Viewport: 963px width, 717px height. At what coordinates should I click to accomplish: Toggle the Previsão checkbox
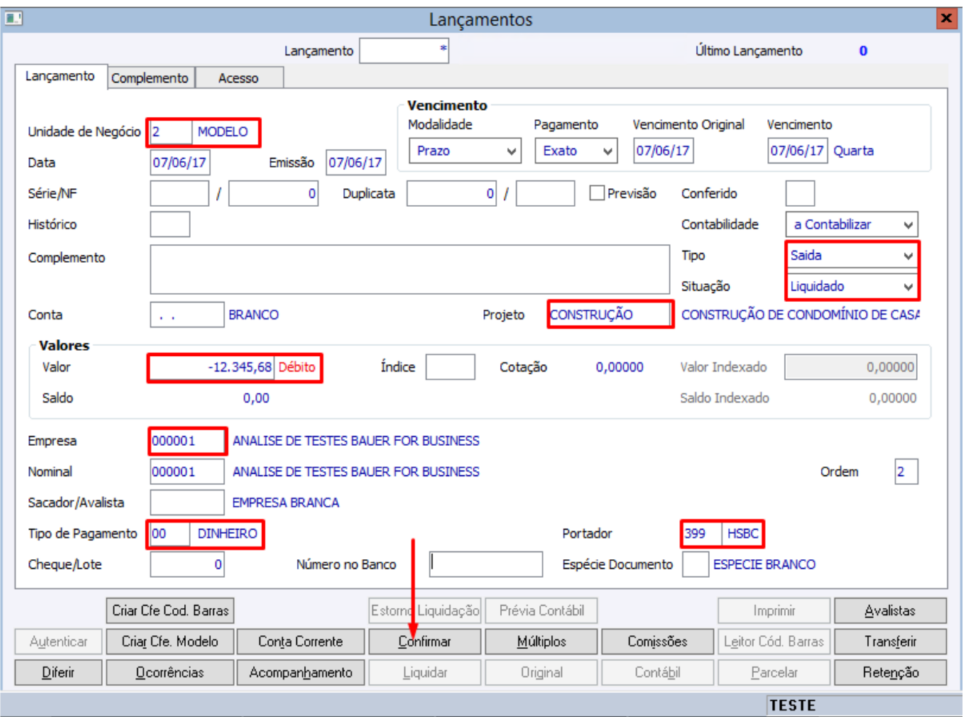point(596,193)
